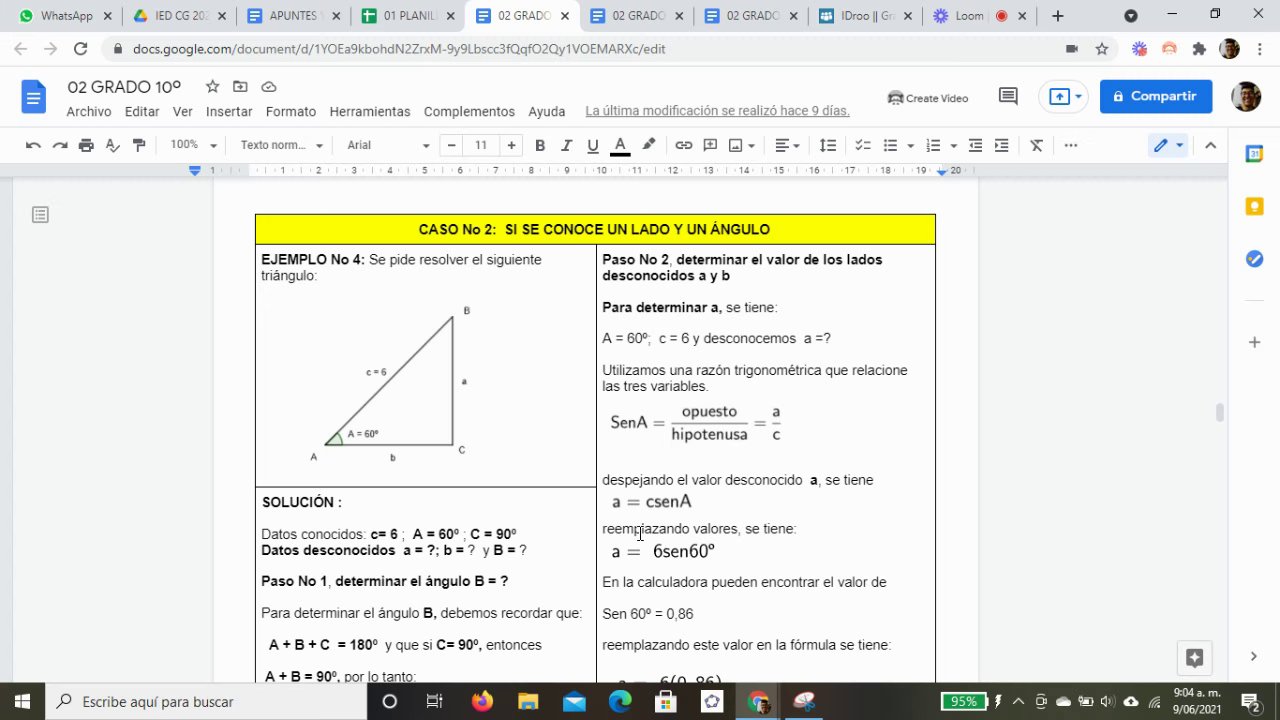1280x720 pixels.
Task: Open the text color picker
Action: click(620, 145)
